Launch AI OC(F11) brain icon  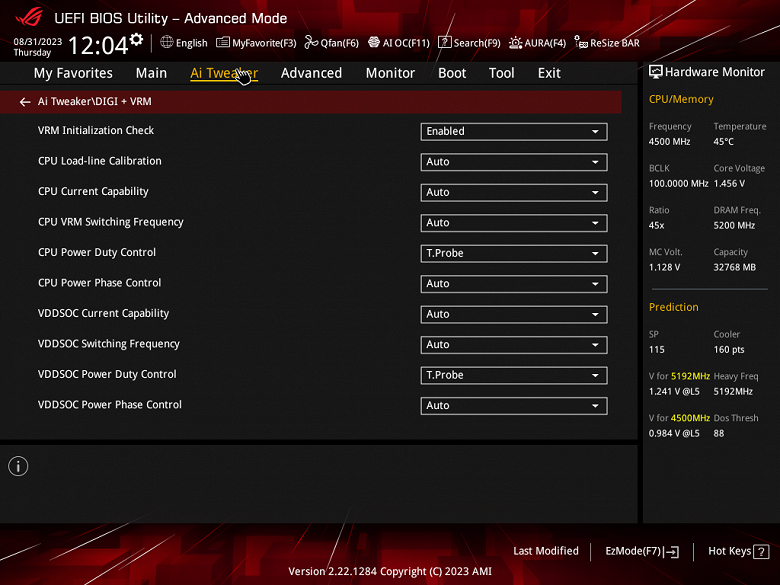point(374,42)
